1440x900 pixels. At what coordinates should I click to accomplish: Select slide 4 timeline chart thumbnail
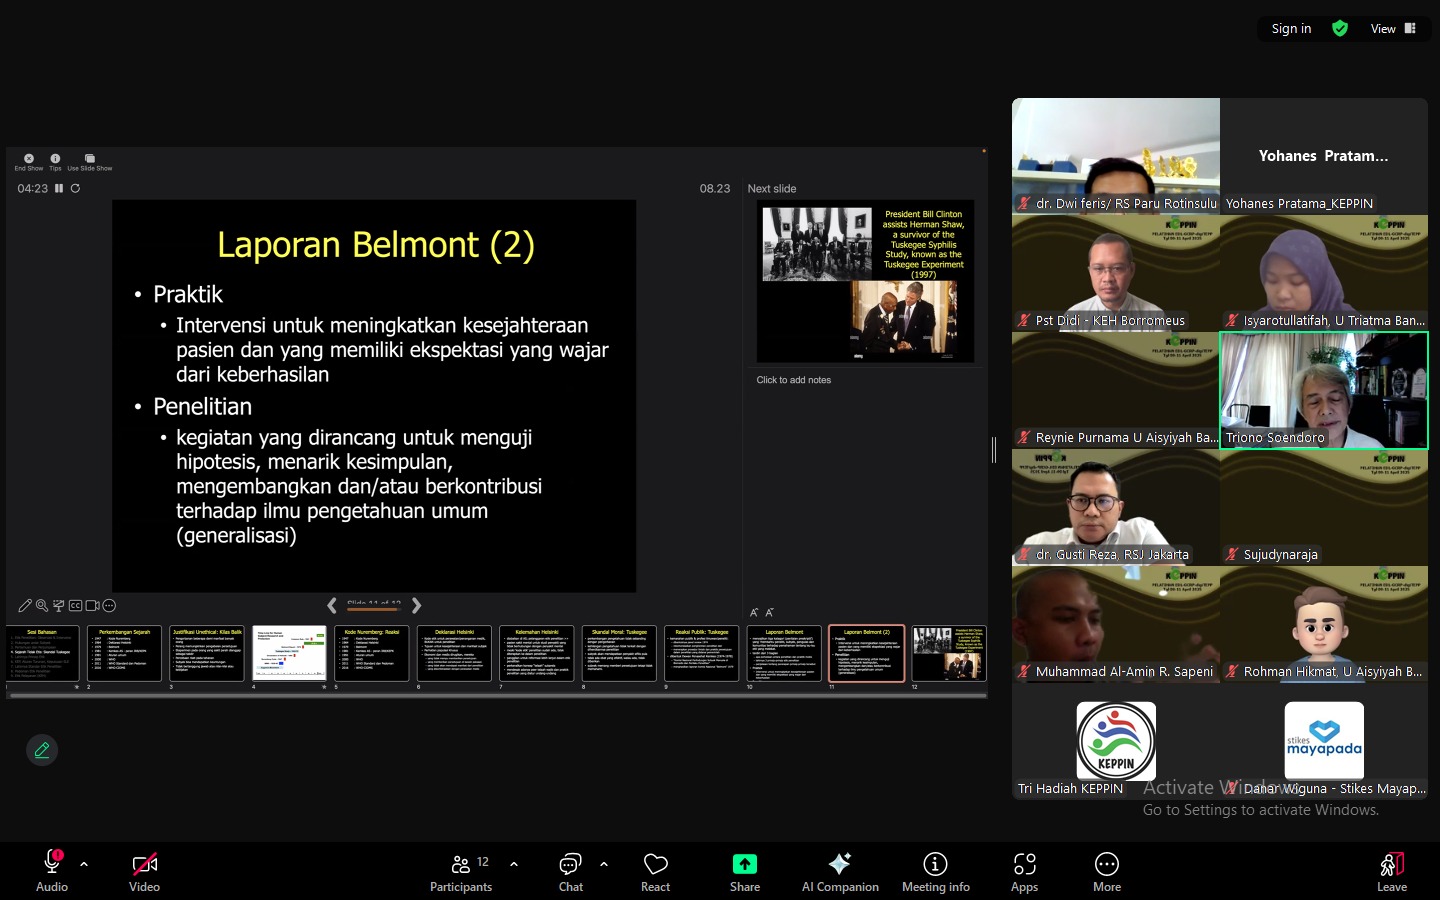click(x=289, y=654)
